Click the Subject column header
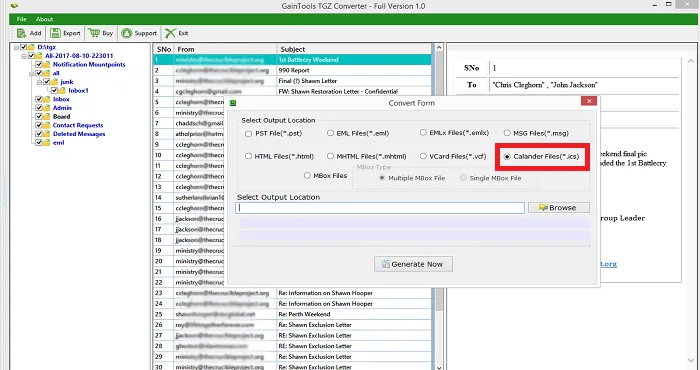Viewport: 700px width, 370px height. point(354,49)
